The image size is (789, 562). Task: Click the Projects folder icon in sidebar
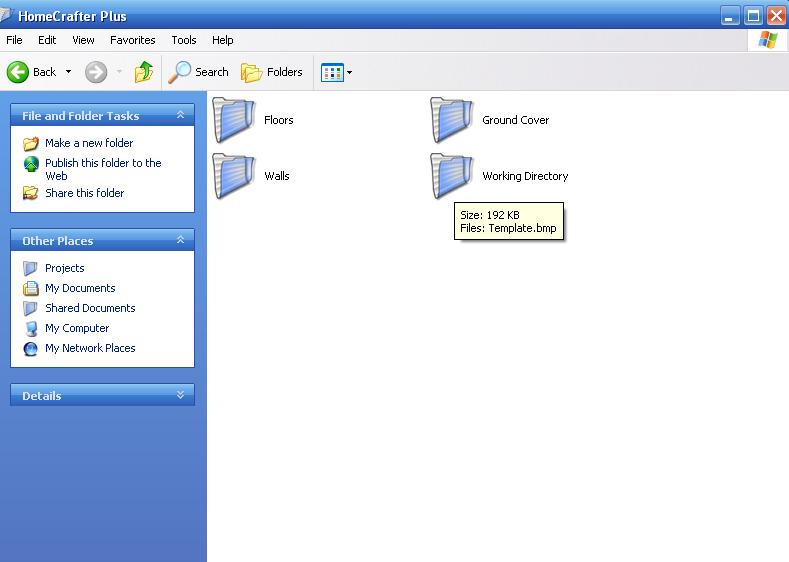point(30,268)
